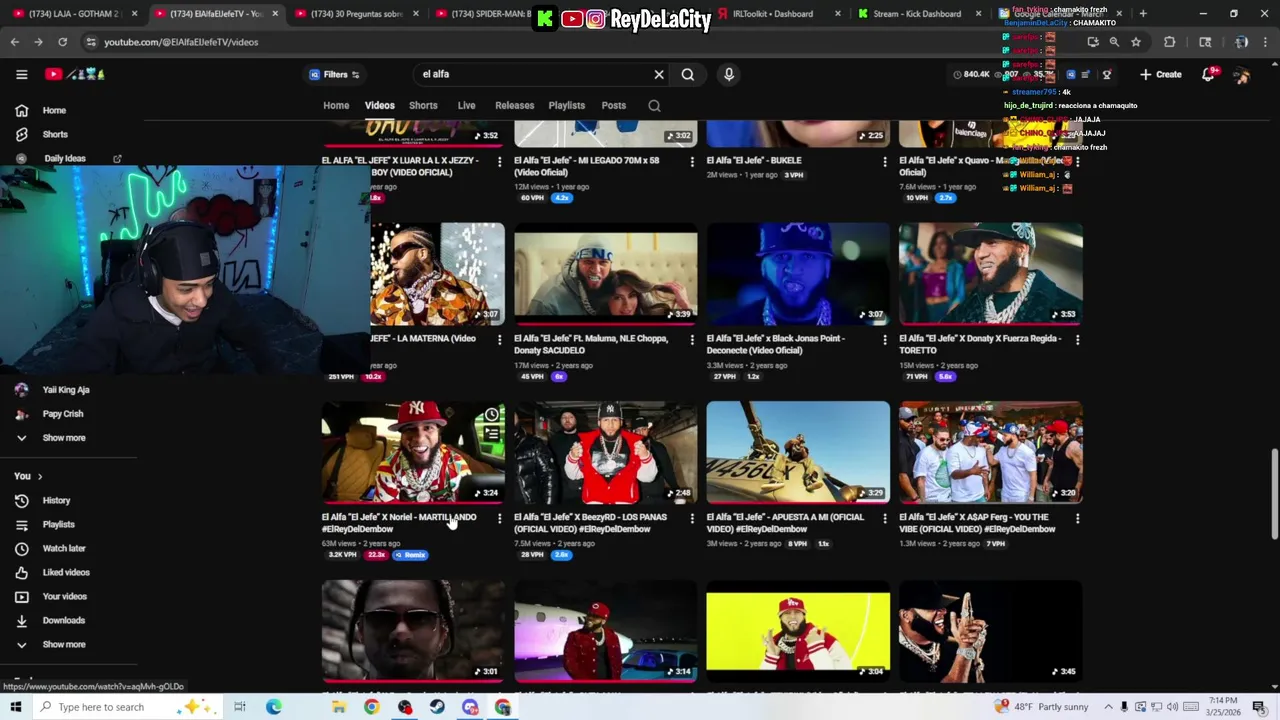The image size is (1280, 720).
Task: Open options menu for MARTILLANDO video
Action: (x=500, y=518)
